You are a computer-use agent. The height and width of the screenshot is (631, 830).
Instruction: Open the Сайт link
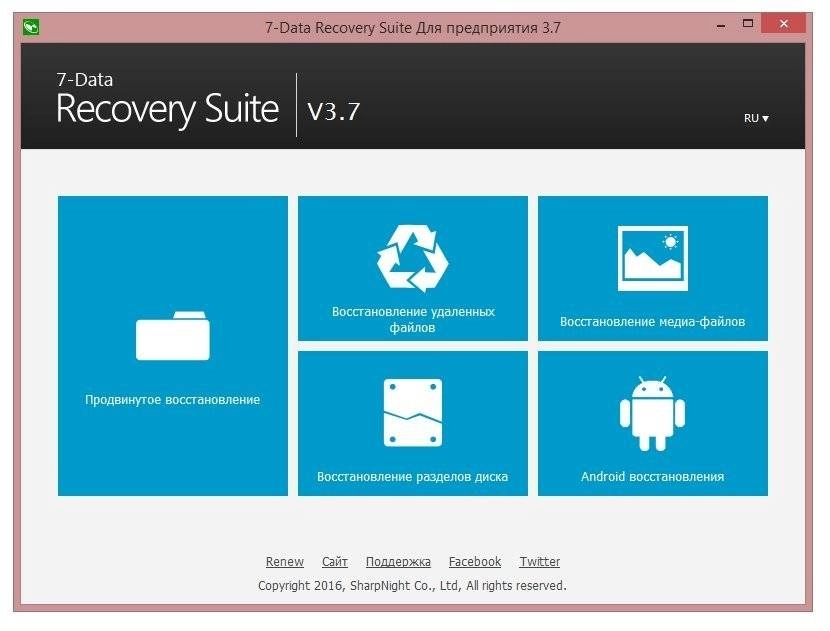pyautogui.click(x=335, y=562)
